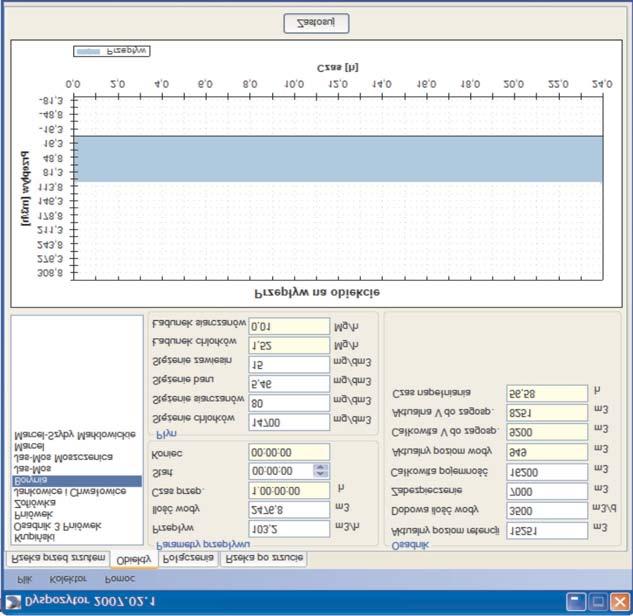Switch to the Rzeka przed zrzutem tab
Screen dimensions: 633x616
click(x=58, y=559)
